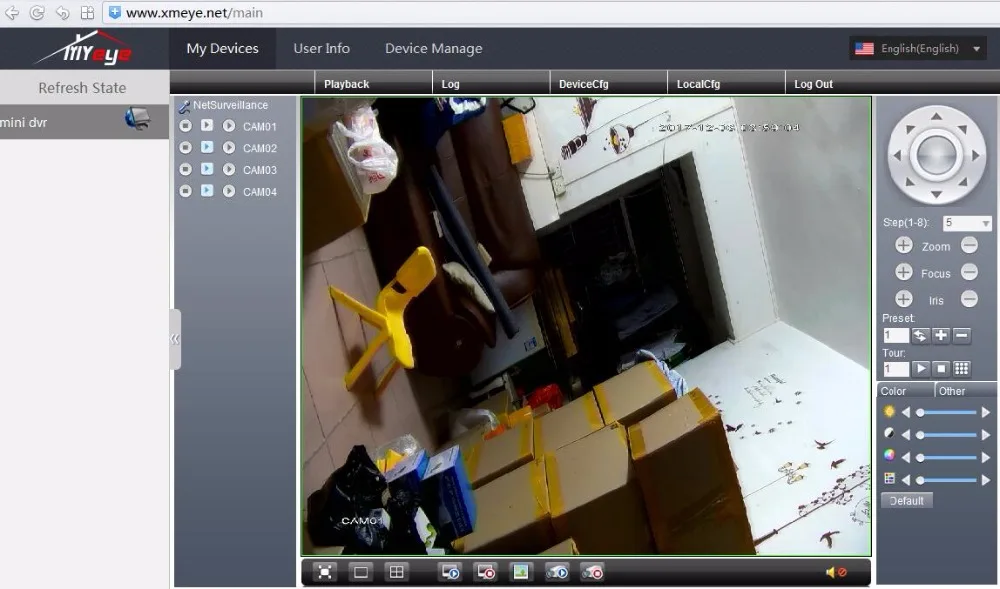Open the English language dropdown
Viewport: 1000px width, 589px height.
point(918,48)
